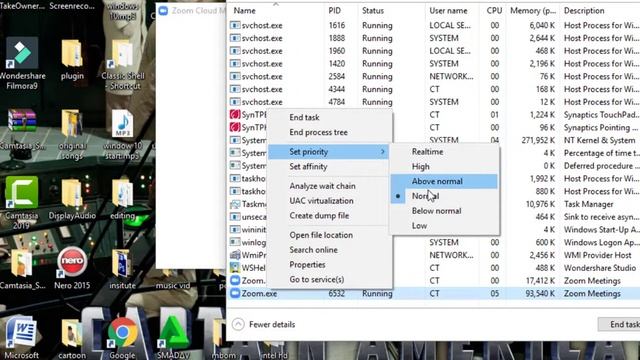Launch Nero 2015 desktop icon

[x=72, y=262]
